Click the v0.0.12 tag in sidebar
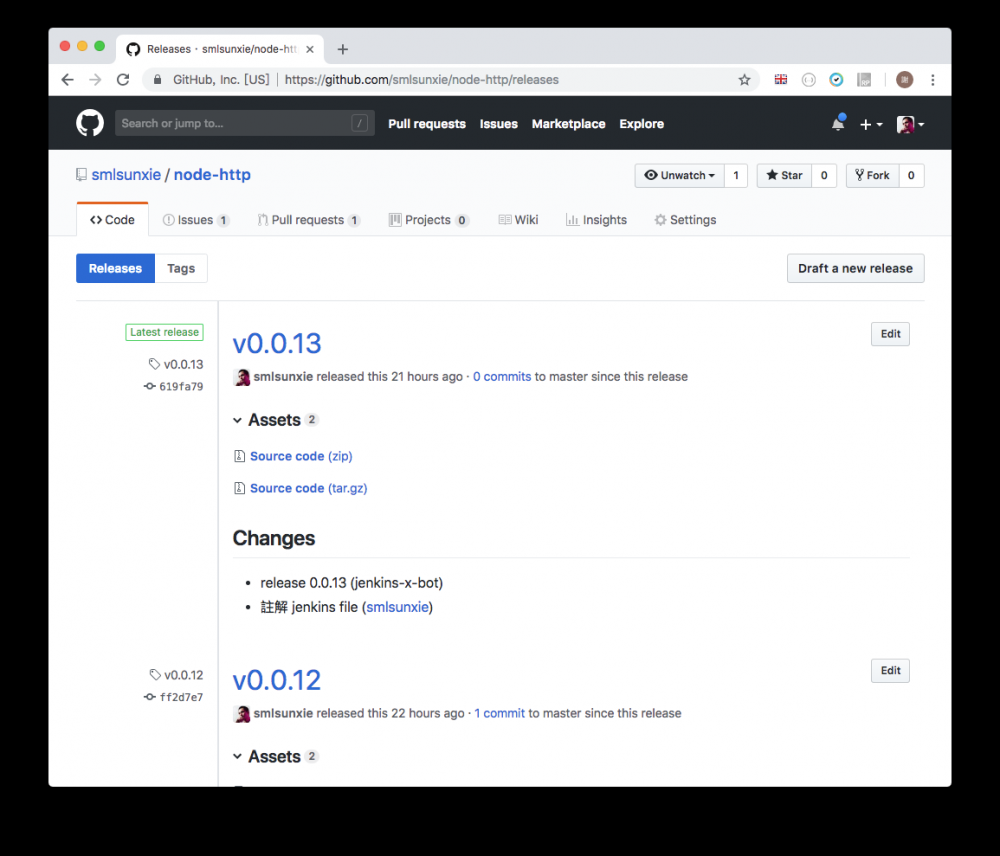This screenshot has width=1000, height=856. tap(176, 675)
